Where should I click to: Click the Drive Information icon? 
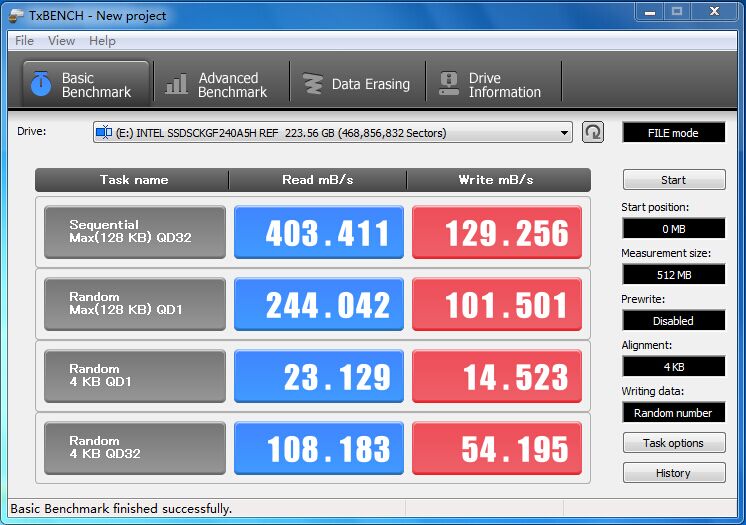(449, 83)
